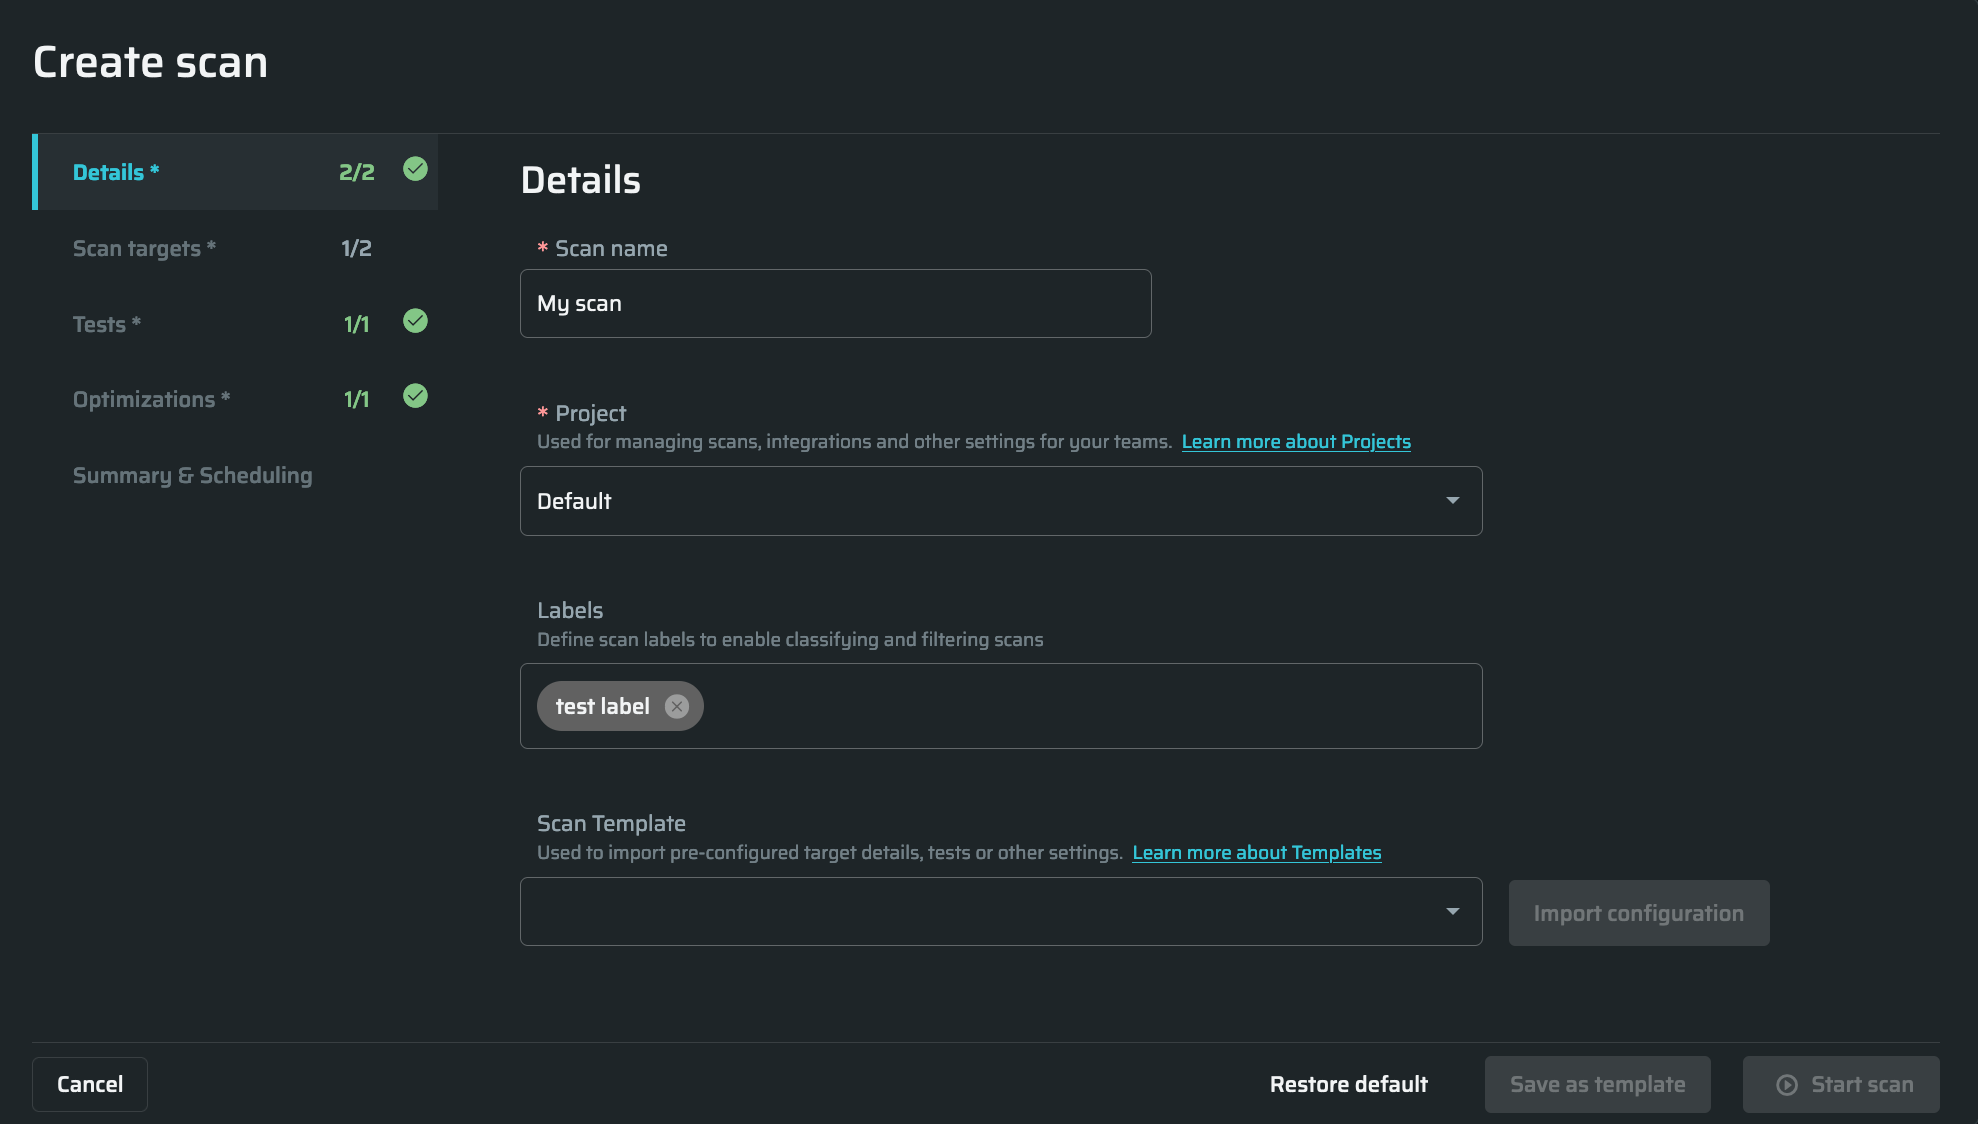Click the Import configuration button

click(1638, 913)
